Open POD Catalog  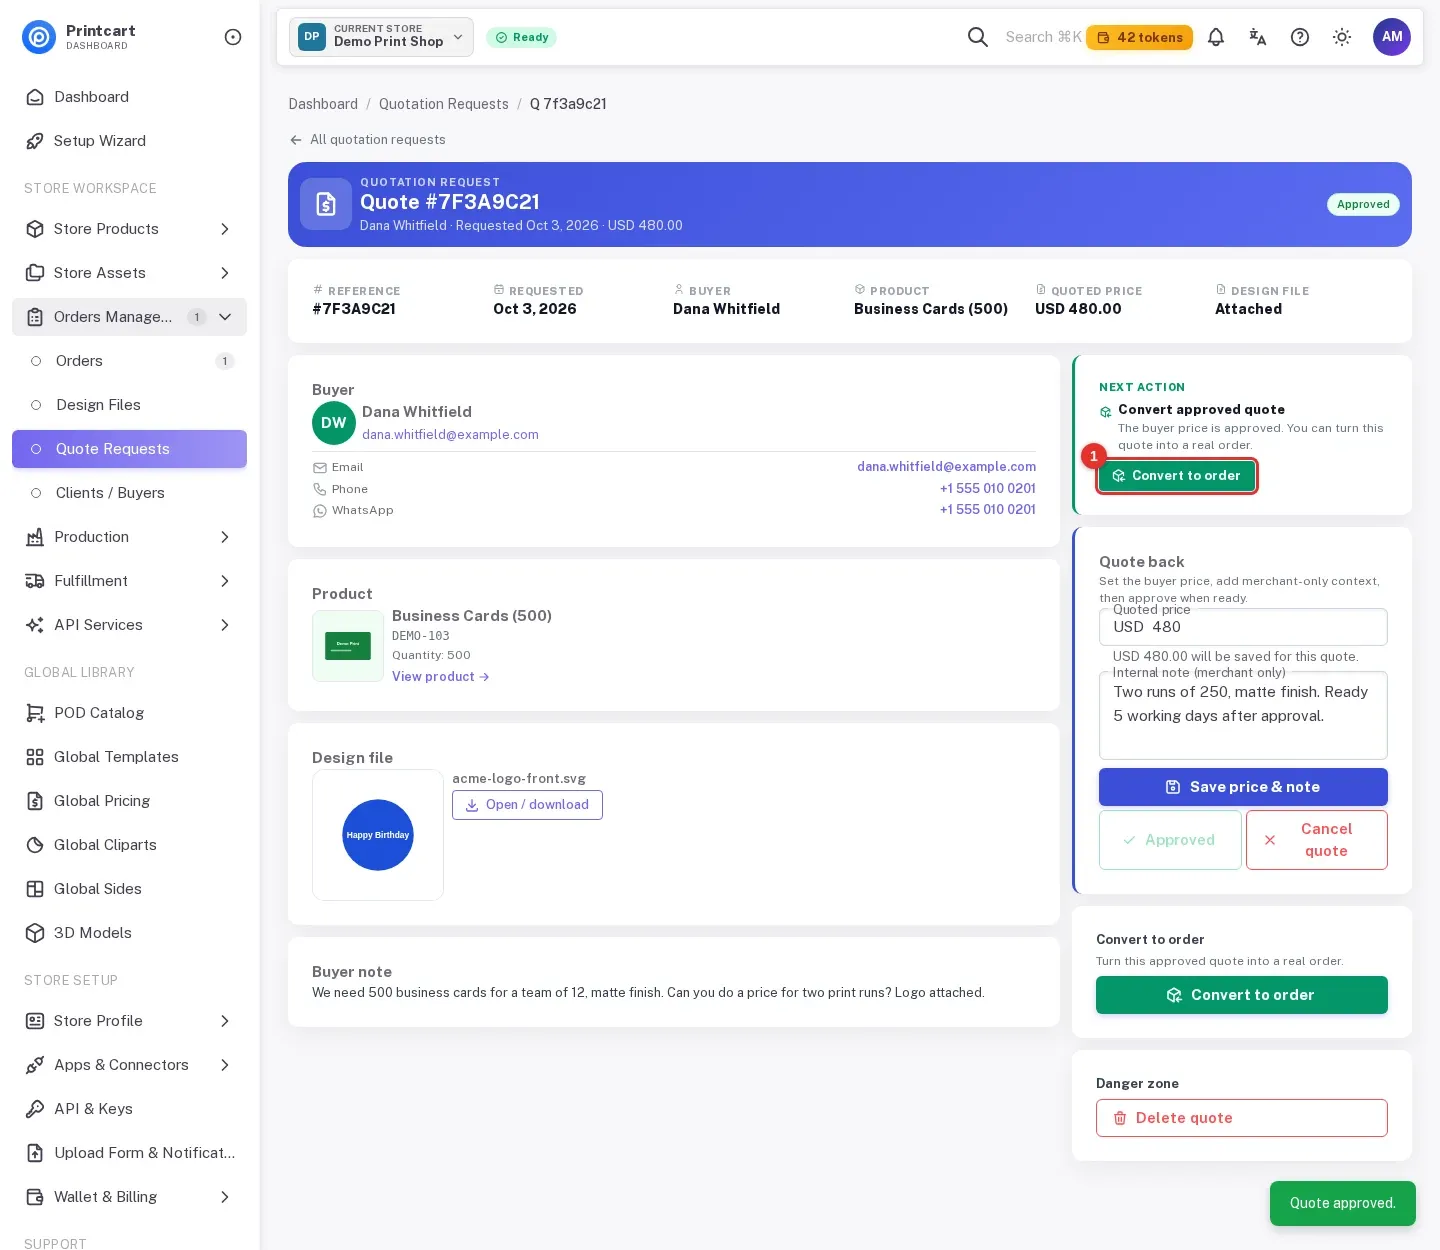130,713
